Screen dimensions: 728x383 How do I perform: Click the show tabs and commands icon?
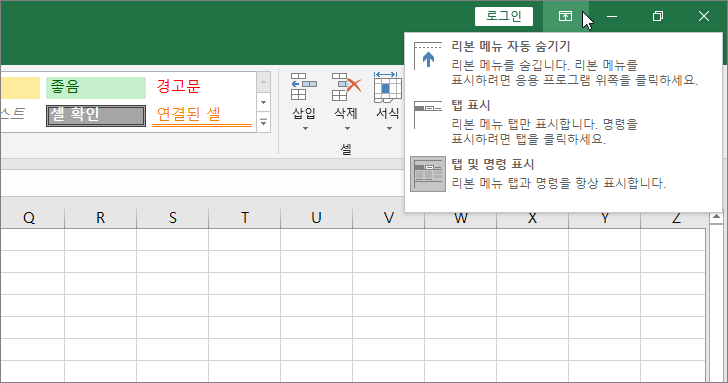coord(428,174)
